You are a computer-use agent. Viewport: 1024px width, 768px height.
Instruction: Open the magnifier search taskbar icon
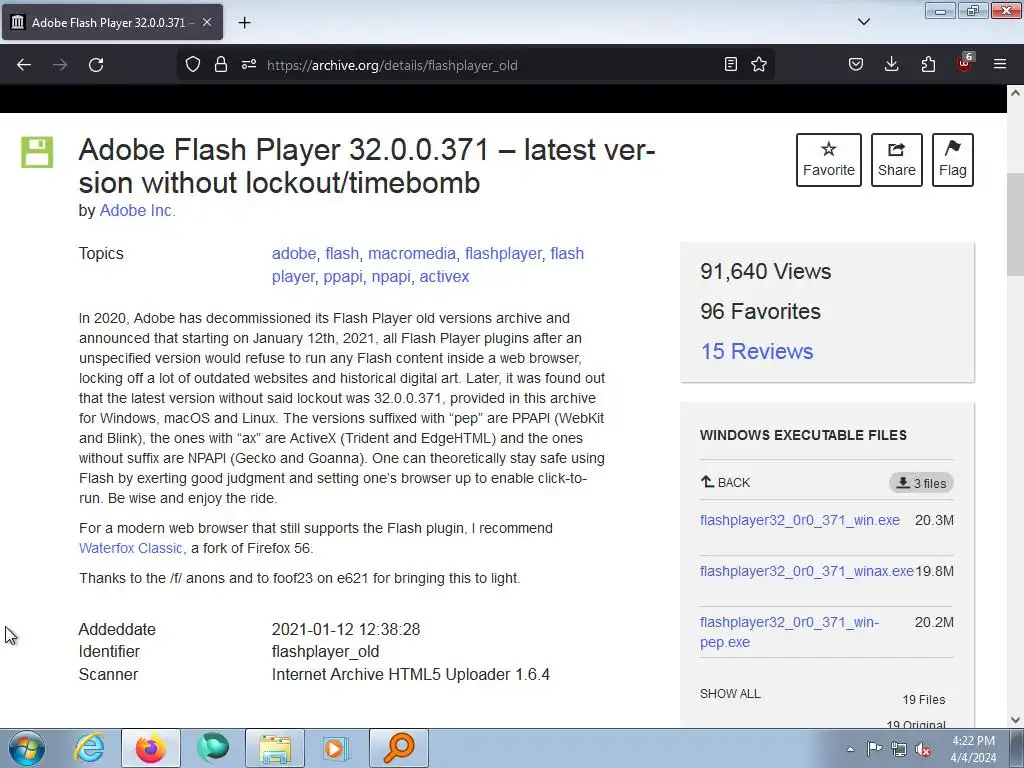click(x=399, y=748)
